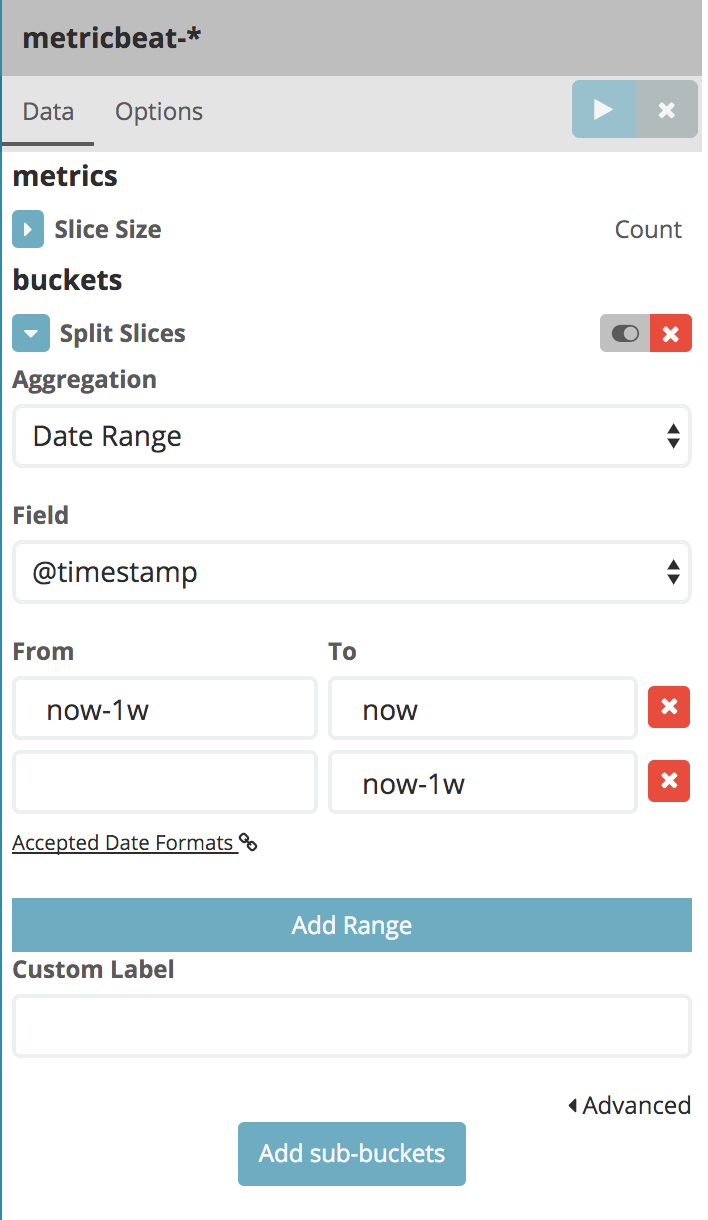Click the Add Range button
The height and width of the screenshot is (1220, 708).
351,925
